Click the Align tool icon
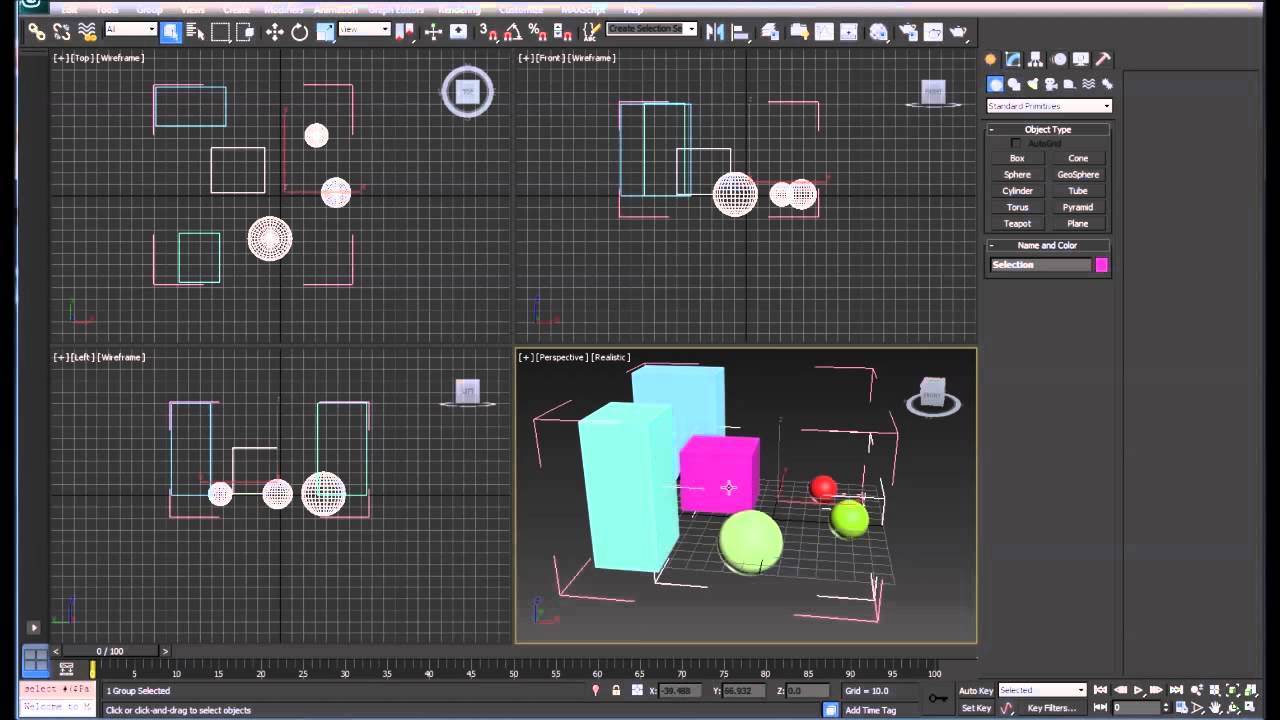The image size is (1280, 720). 741,32
